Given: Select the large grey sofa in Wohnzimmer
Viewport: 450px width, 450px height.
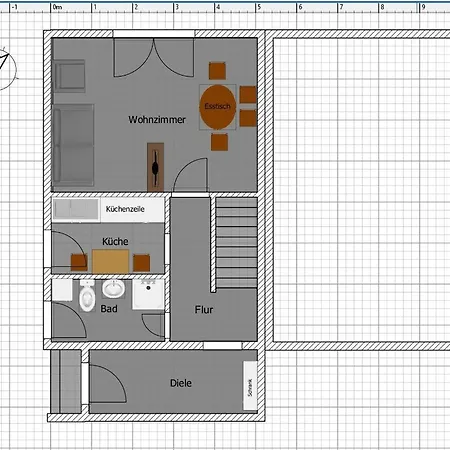Looking at the screenshot, I should coord(73,145).
